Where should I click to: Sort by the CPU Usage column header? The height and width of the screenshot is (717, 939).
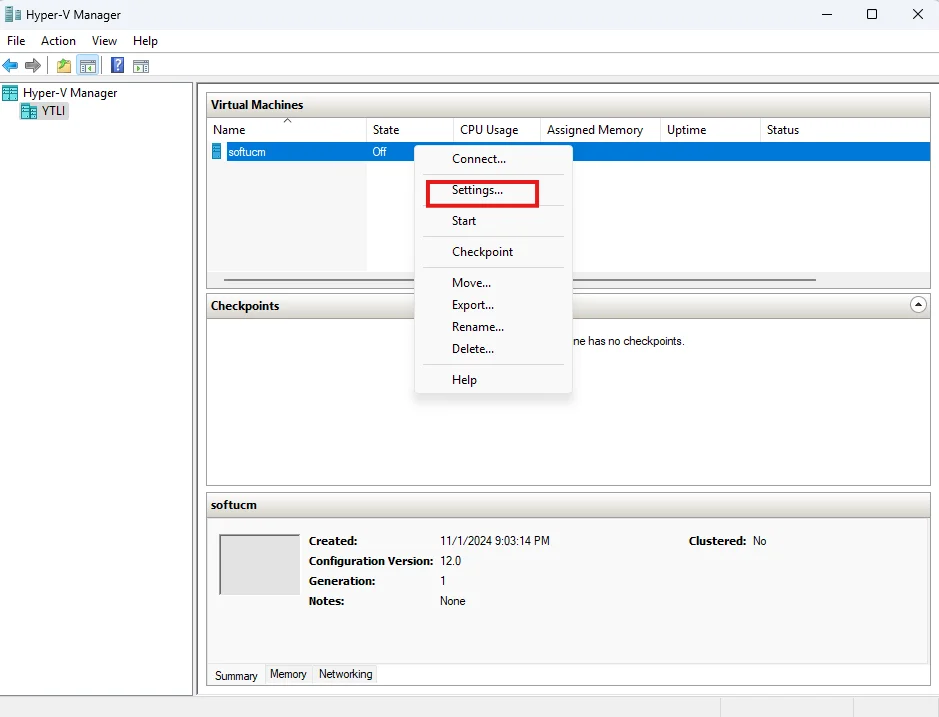coord(496,130)
